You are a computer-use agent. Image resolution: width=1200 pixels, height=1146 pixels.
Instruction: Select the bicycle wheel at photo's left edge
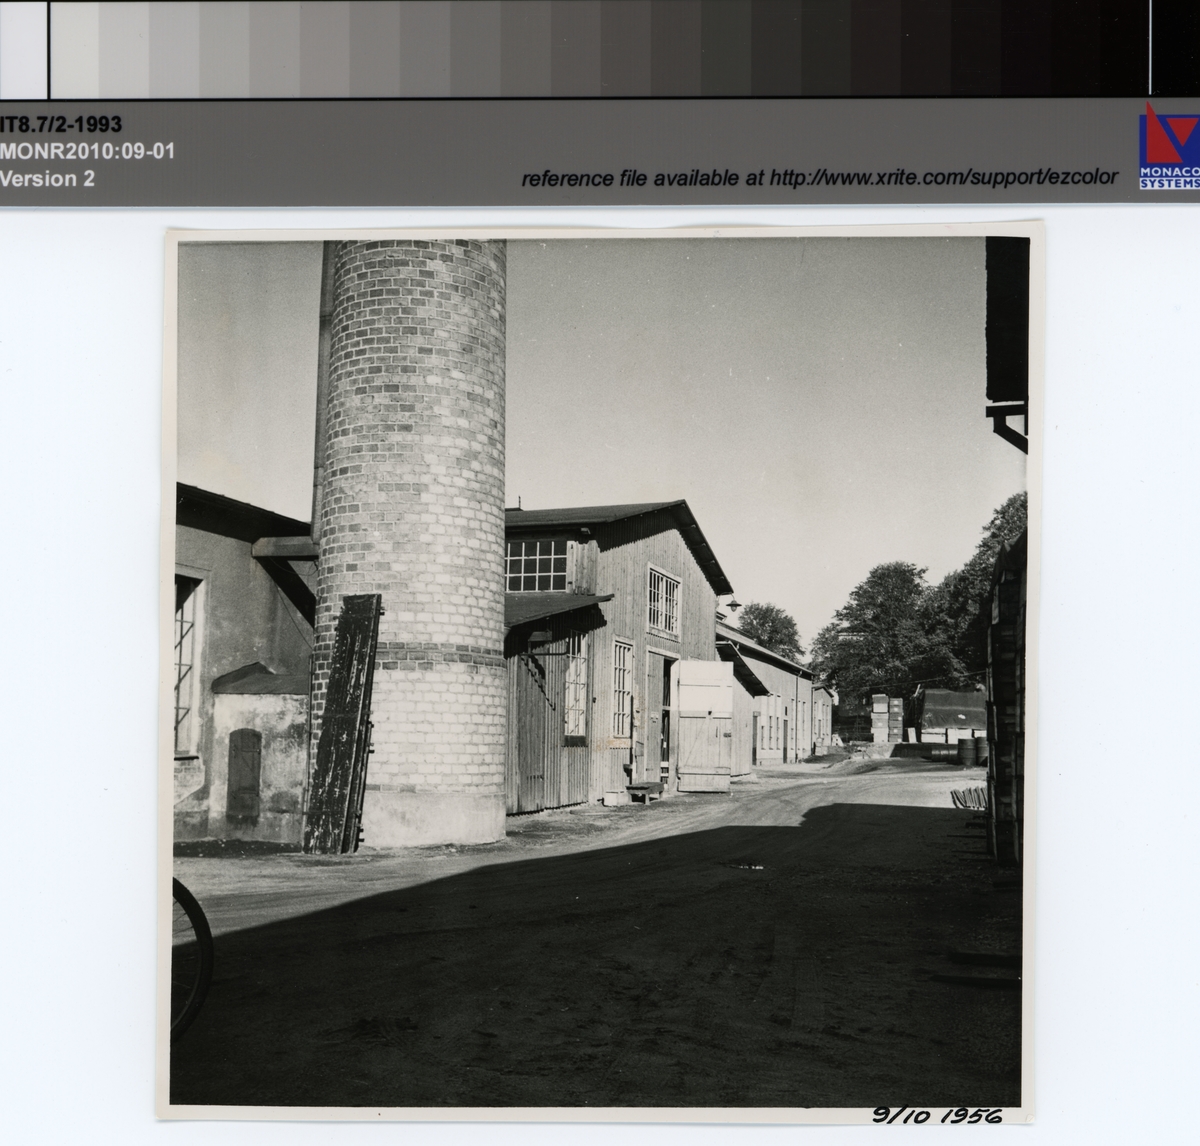(192, 955)
